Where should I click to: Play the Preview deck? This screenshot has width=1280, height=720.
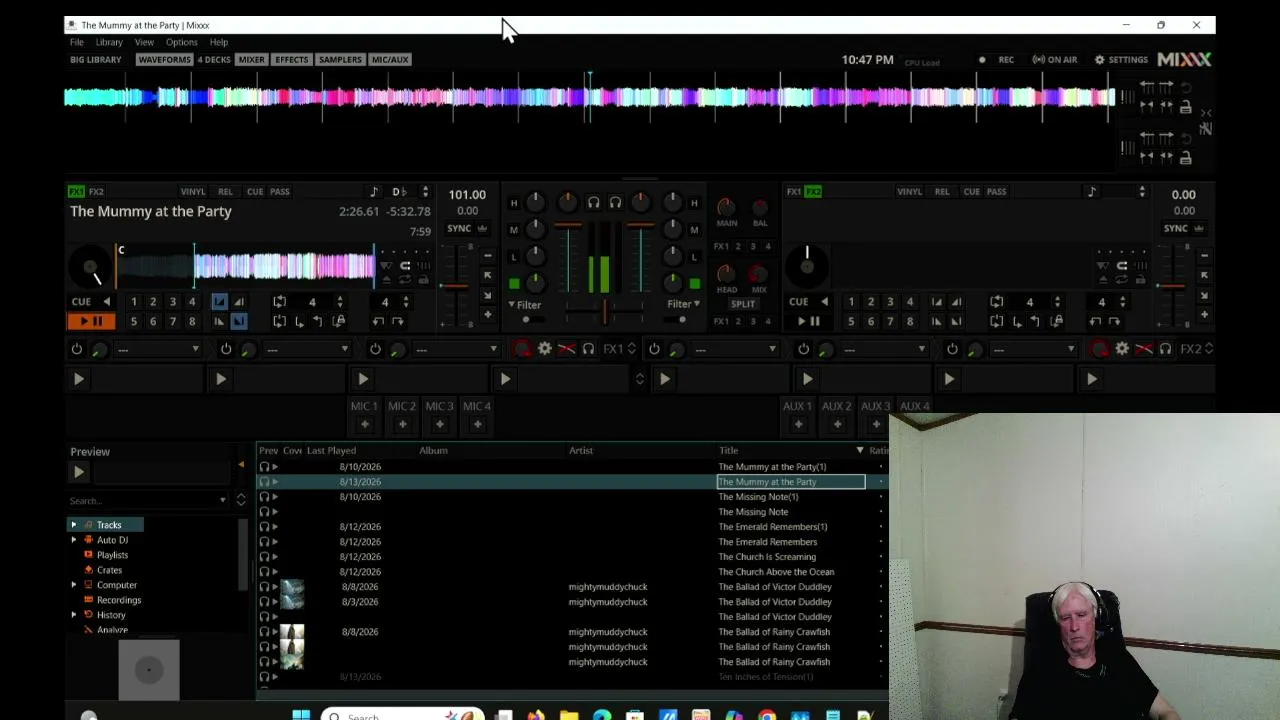79,472
